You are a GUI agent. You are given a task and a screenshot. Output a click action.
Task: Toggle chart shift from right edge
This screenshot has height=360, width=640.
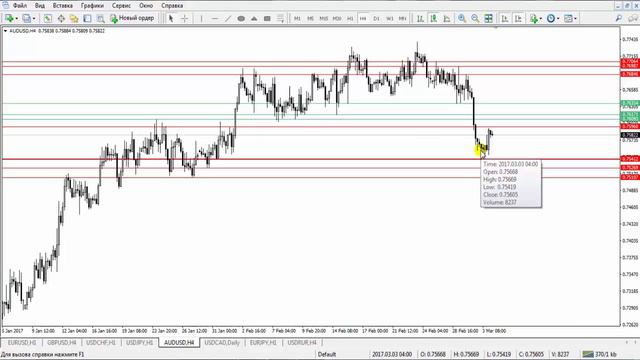point(518,18)
